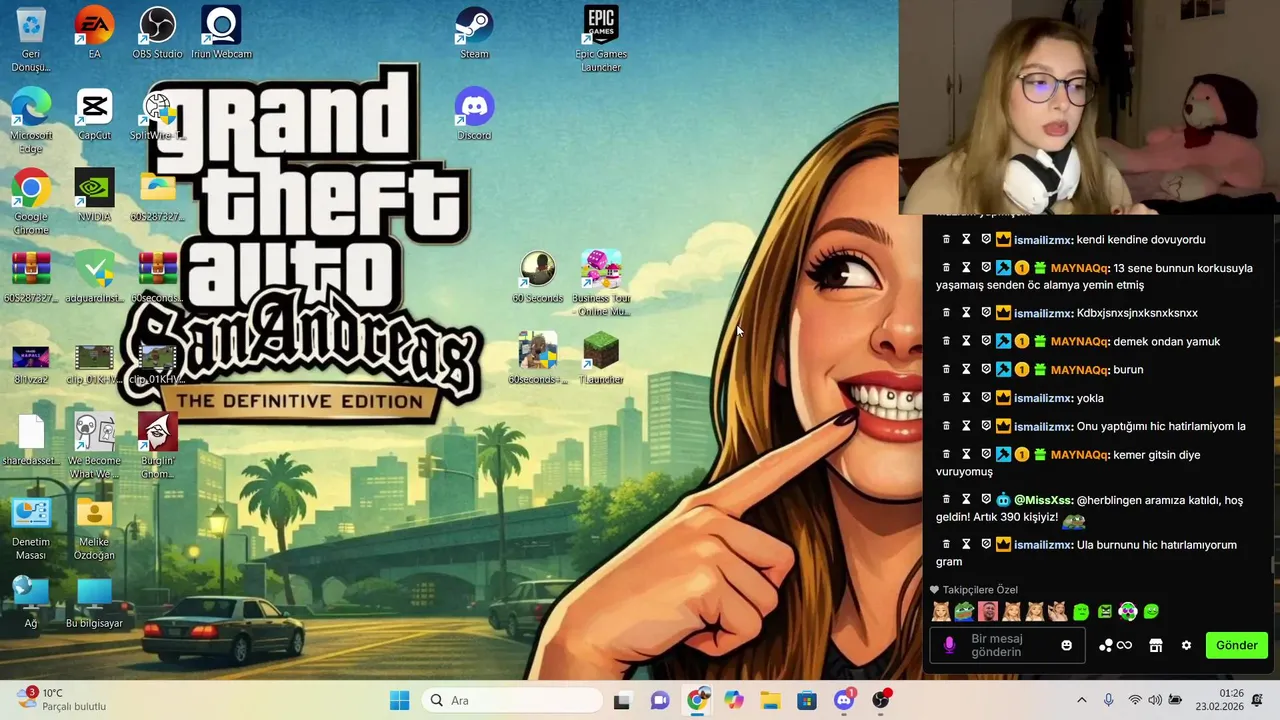Viewport: 1280px width, 720px height.
Task: Open the Epic Games Launcher desktop icon
Action: tap(601, 39)
